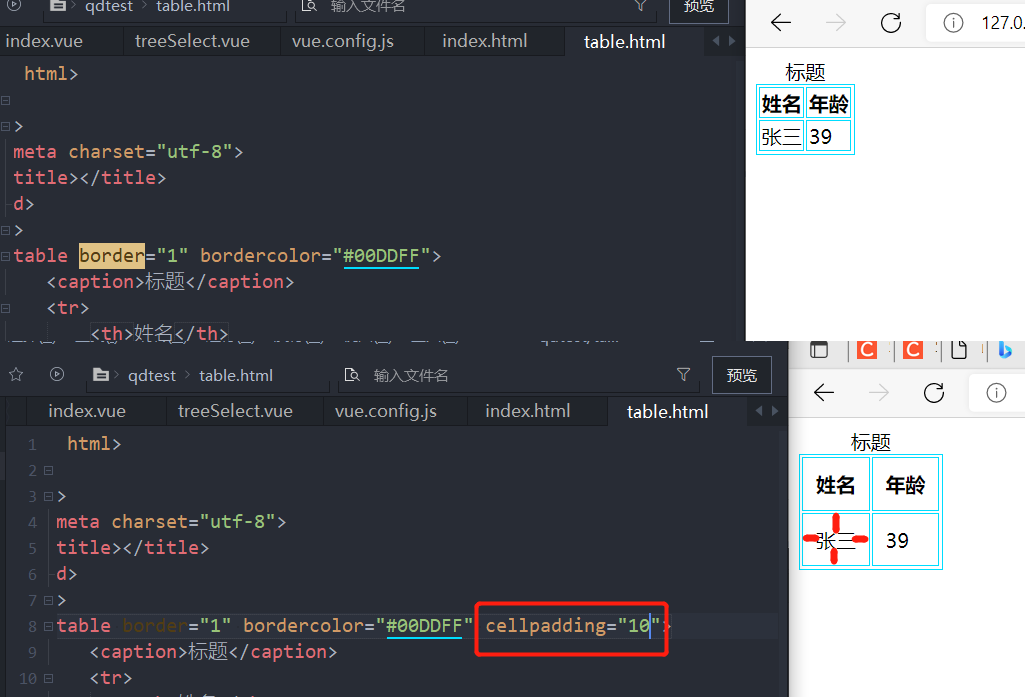Click table.html breadcrumb in lower editor toolbar
The height and width of the screenshot is (697, 1025).
click(x=236, y=375)
